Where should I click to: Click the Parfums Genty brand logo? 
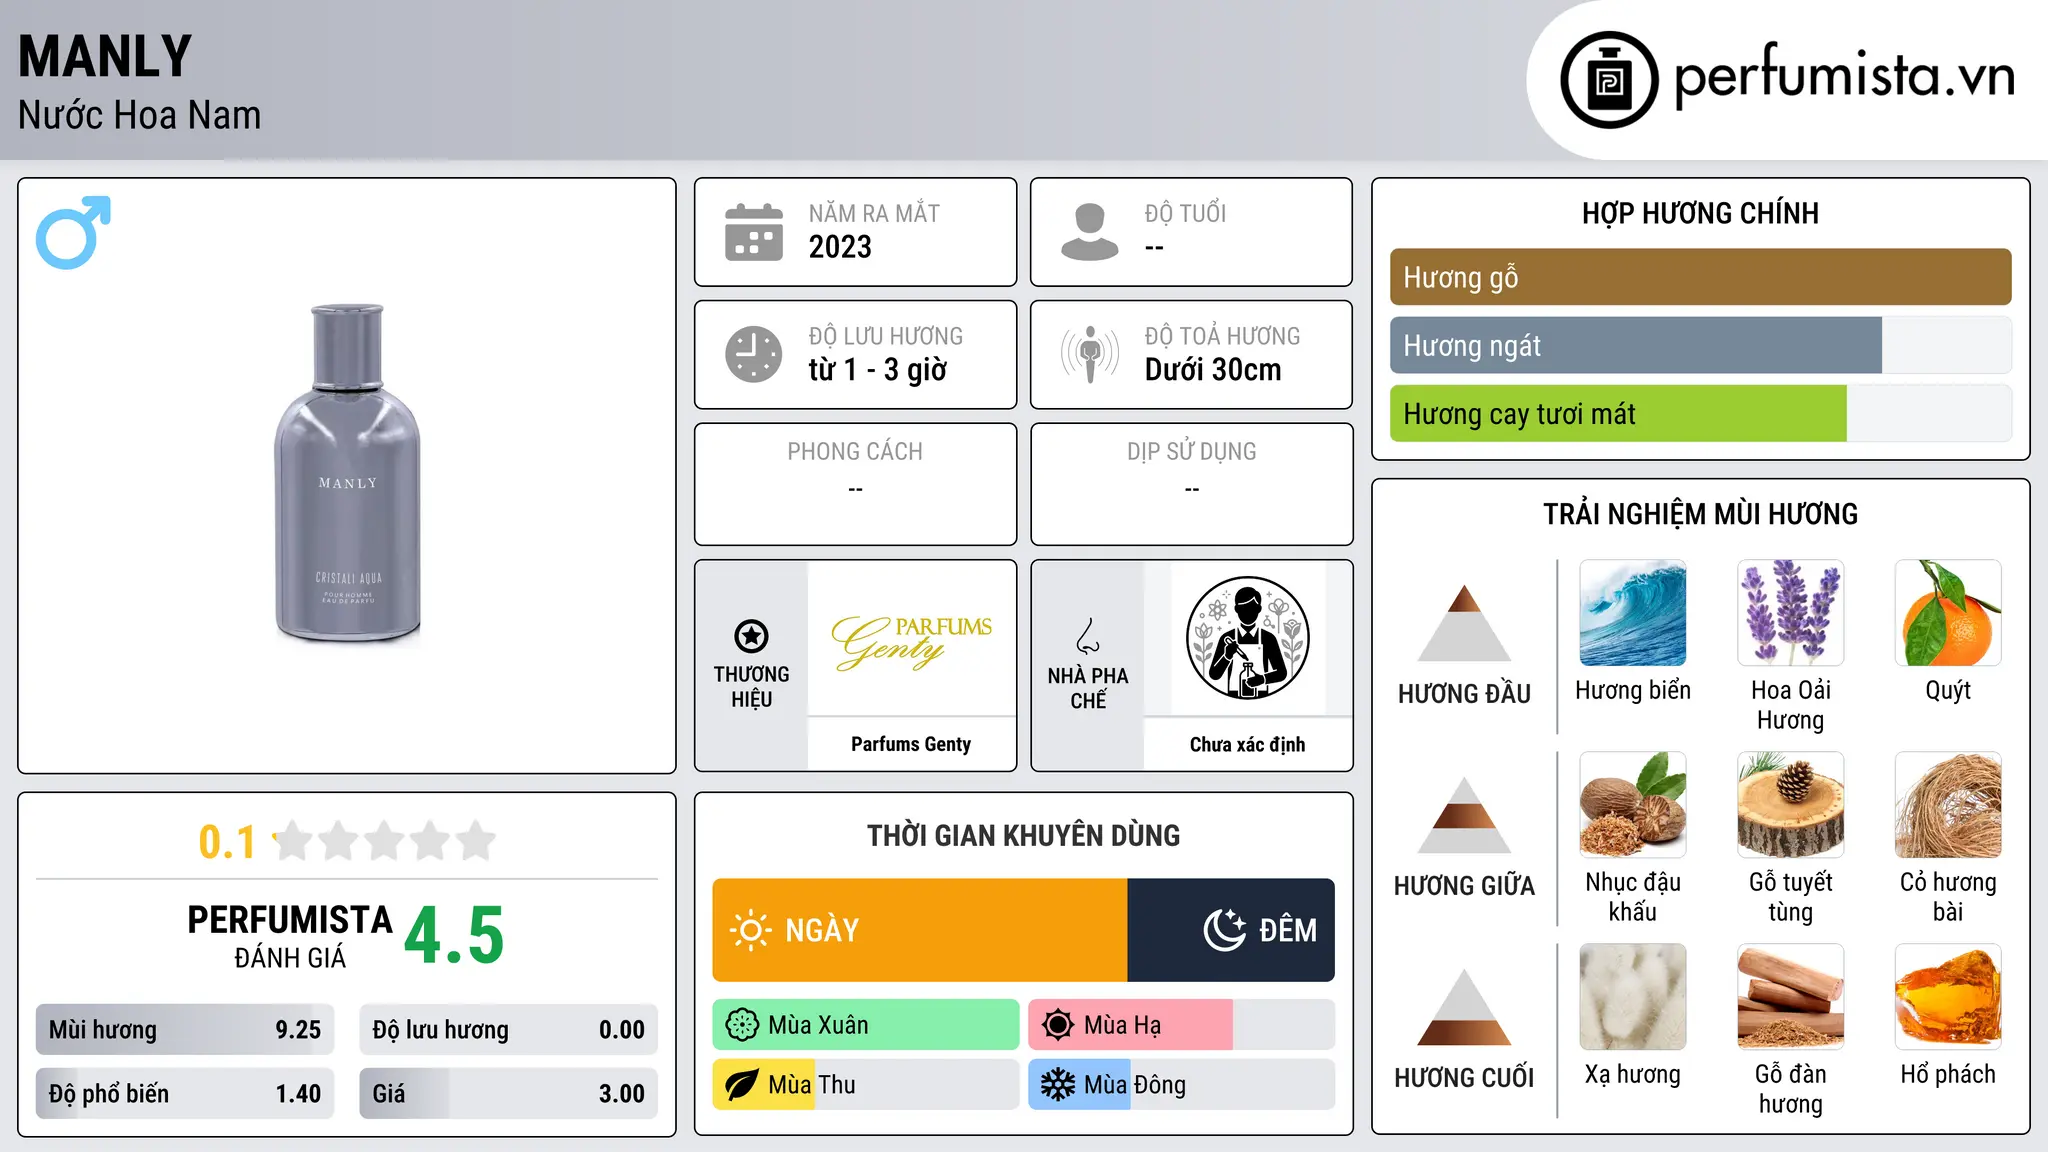911,641
